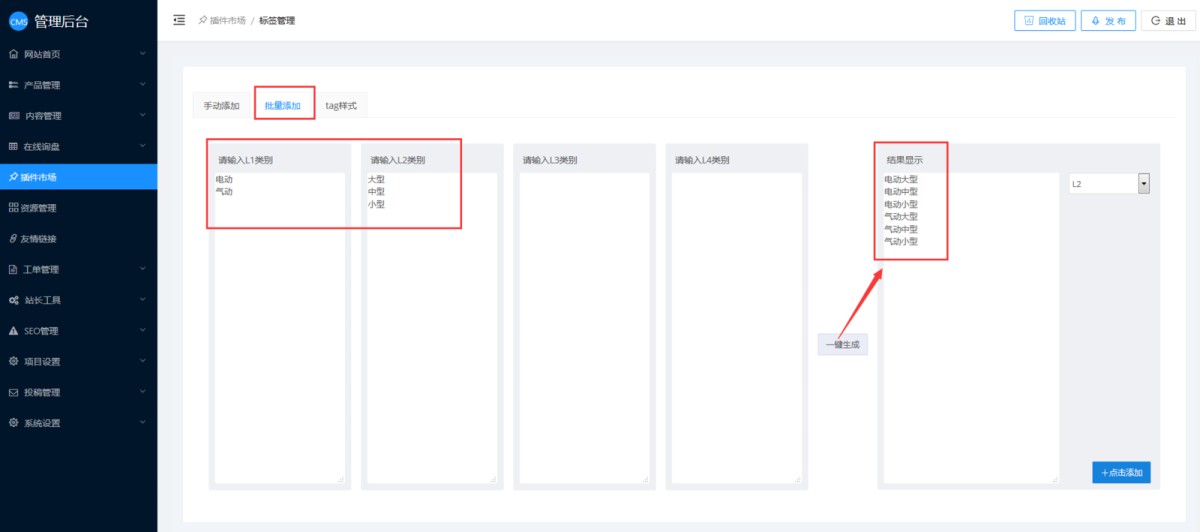Click the 插件市场 breadcrumb link

tap(227, 20)
